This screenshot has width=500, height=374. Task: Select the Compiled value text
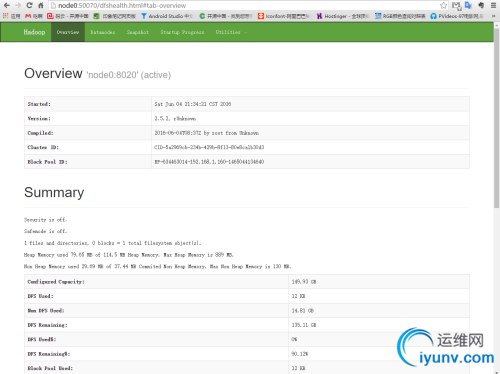[207, 133]
